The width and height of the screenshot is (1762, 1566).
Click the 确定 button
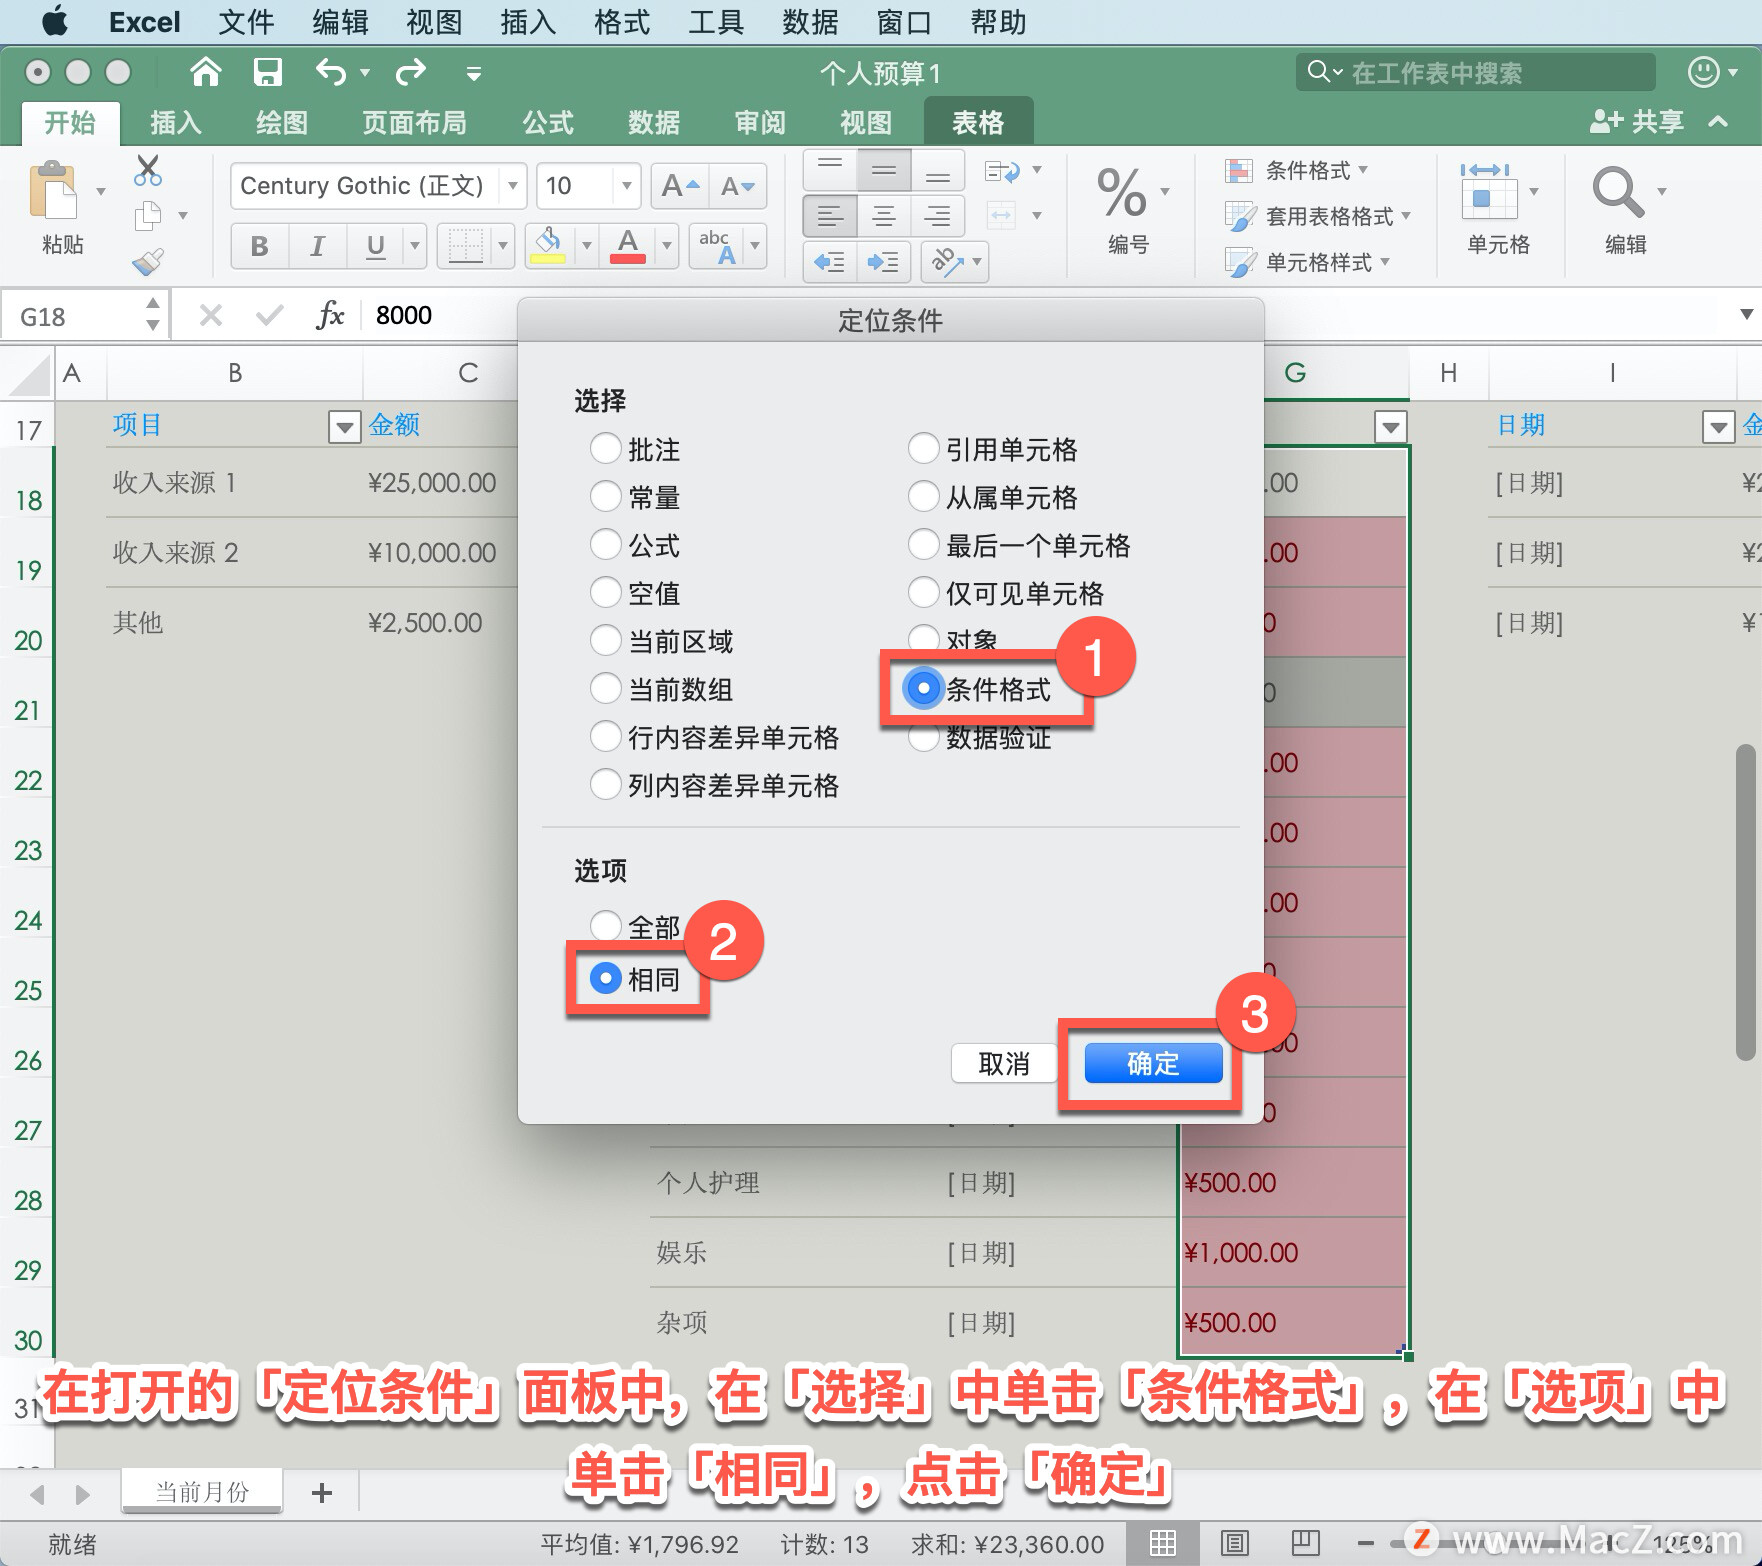click(1153, 1063)
